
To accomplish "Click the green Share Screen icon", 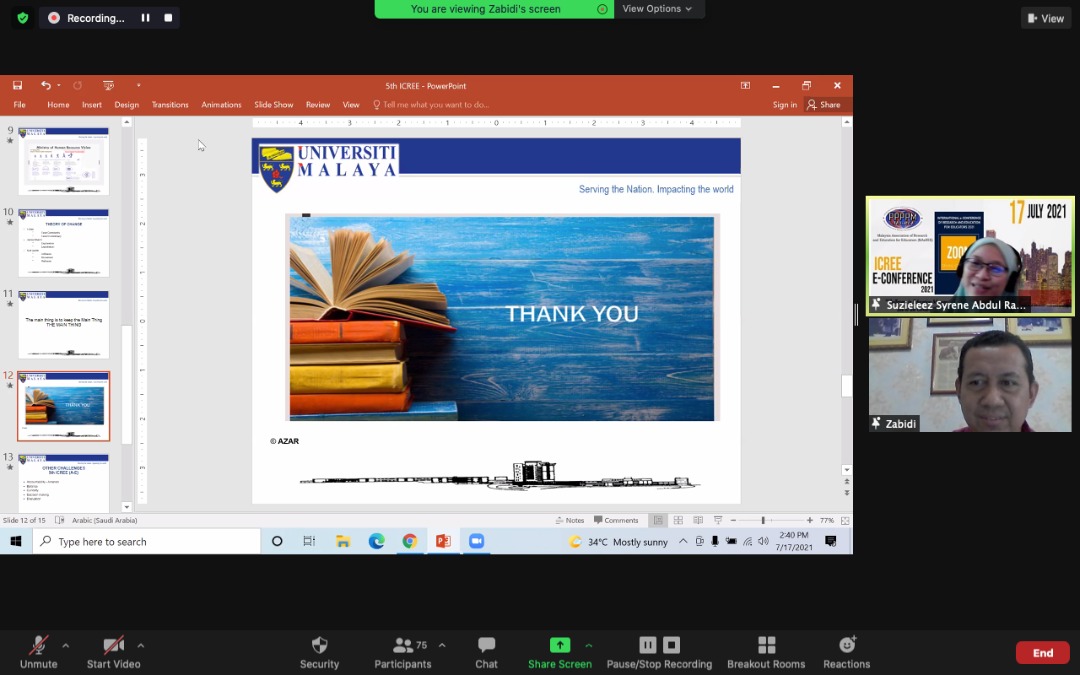I will point(560,645).
